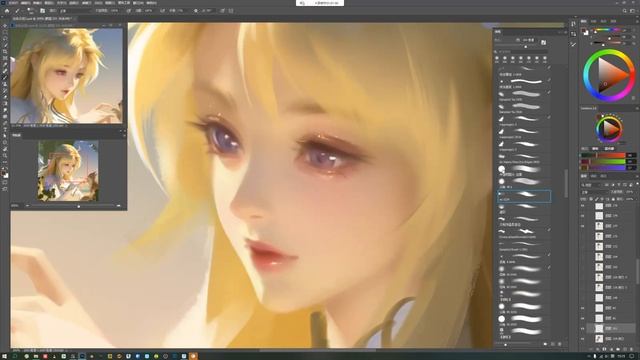Screen dimensions: 640x360
Task: Add layer mask from Layers panel bottom
Action: pos(604,349)
